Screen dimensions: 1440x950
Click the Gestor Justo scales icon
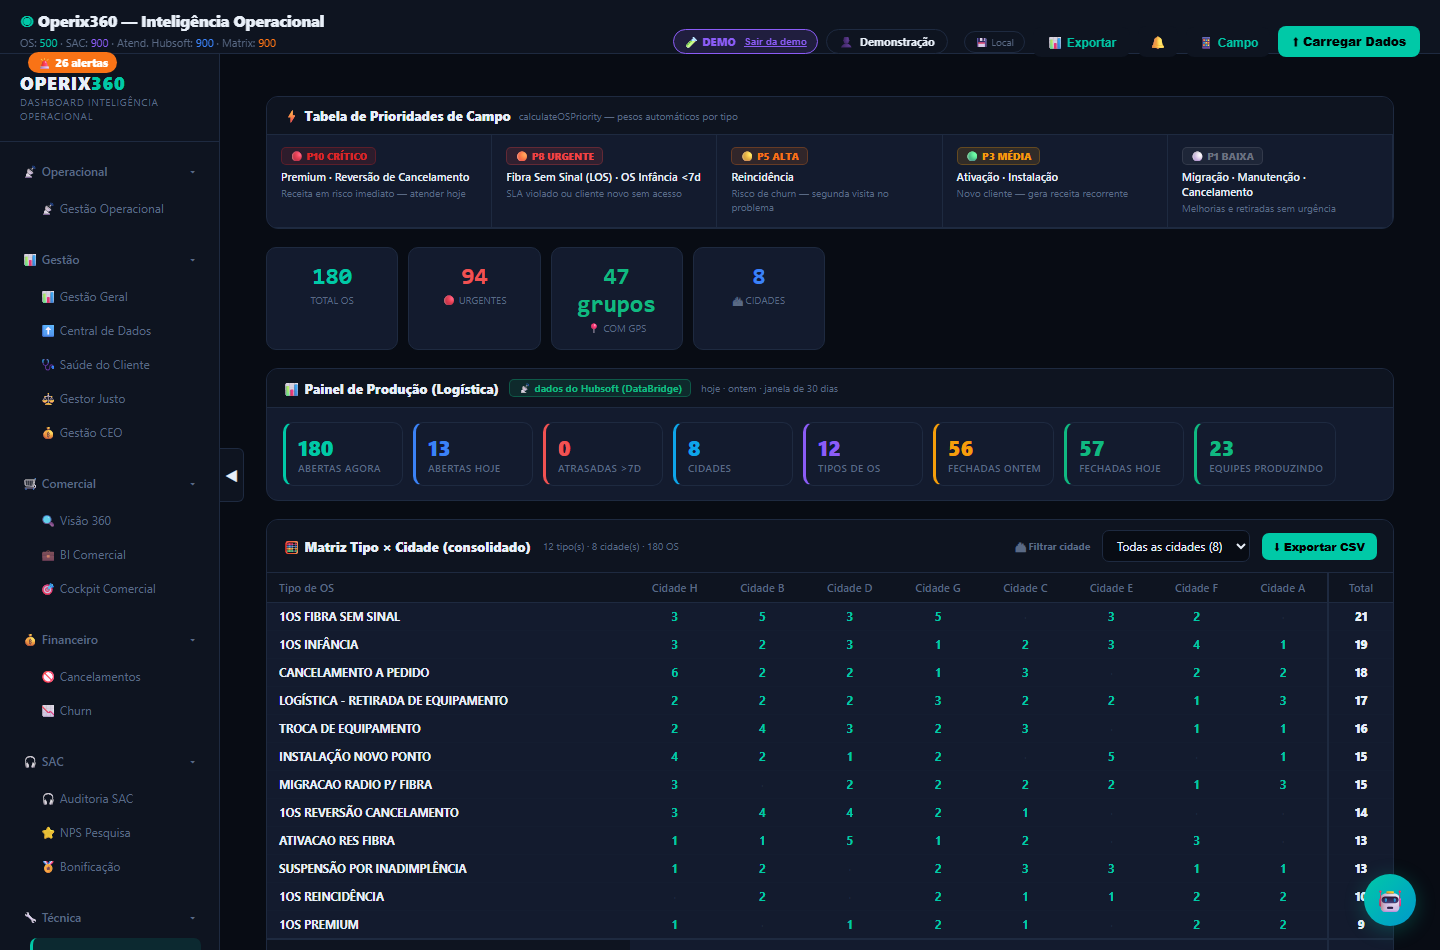tap(48, 399)
